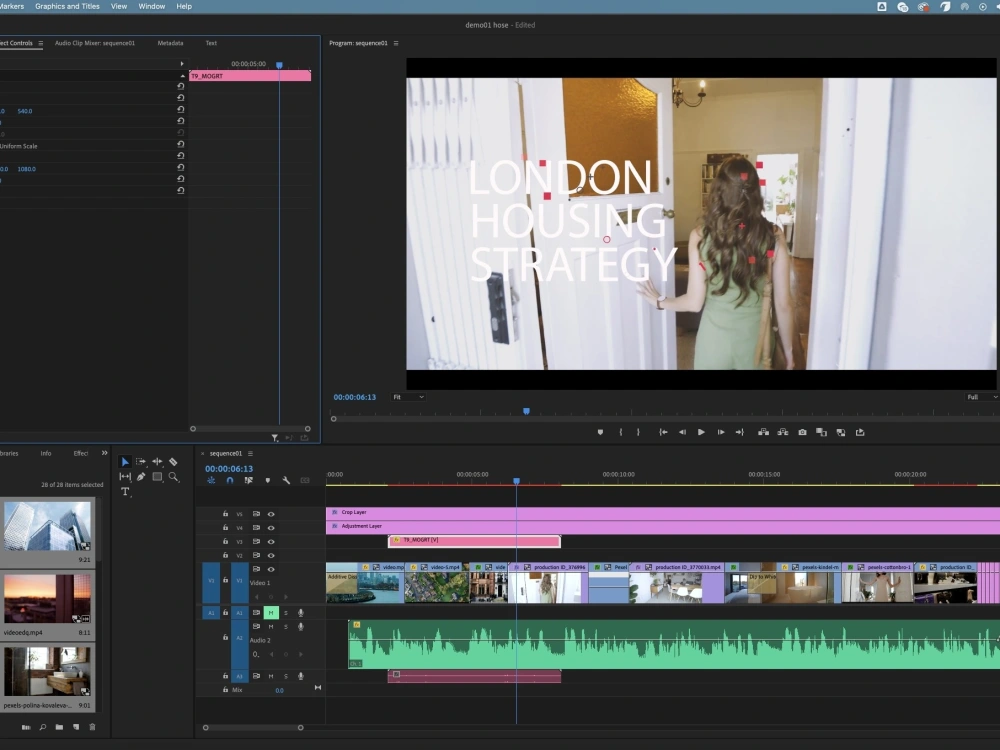Step back one frame
Viewport: 1000px width, 750px height.
point(682,432)
